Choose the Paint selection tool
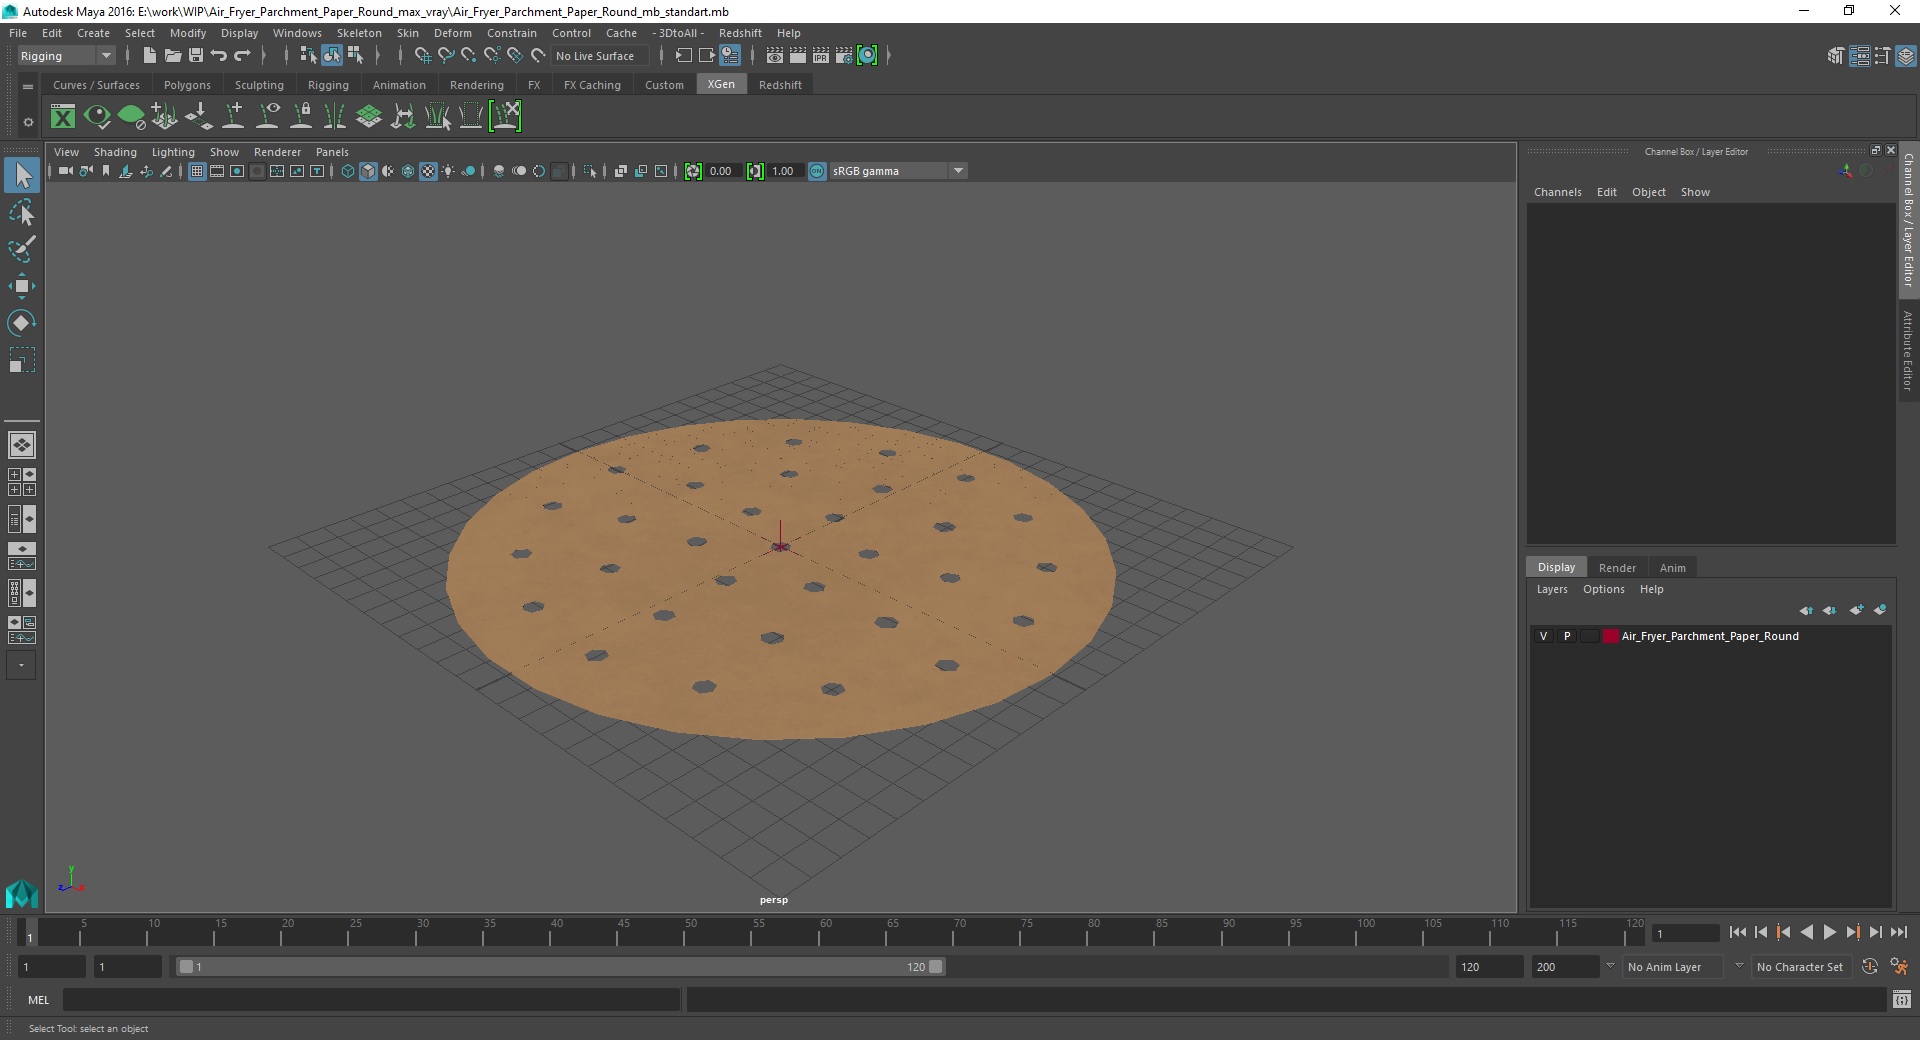 (22, 249)
